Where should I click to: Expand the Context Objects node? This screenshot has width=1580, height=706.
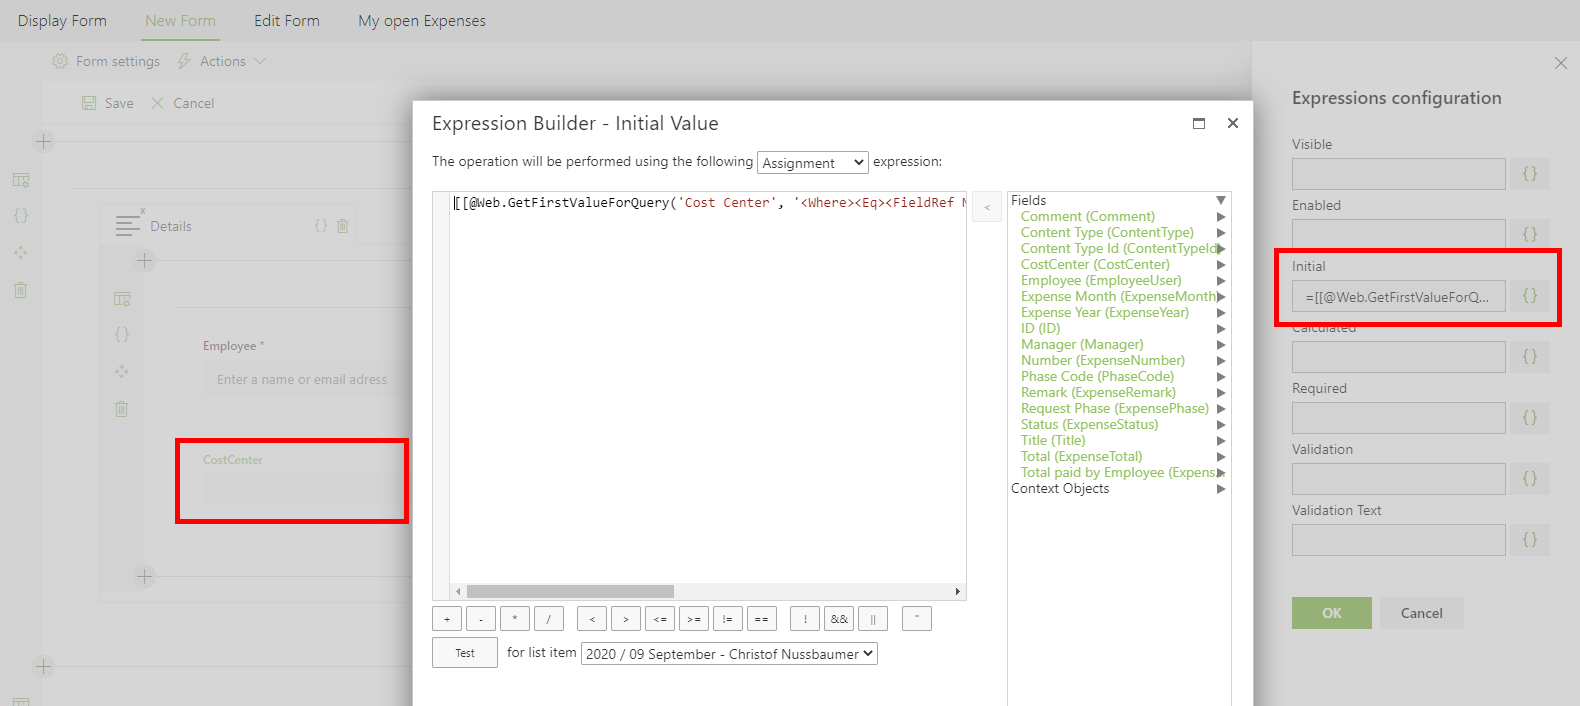coord(1220,489)
